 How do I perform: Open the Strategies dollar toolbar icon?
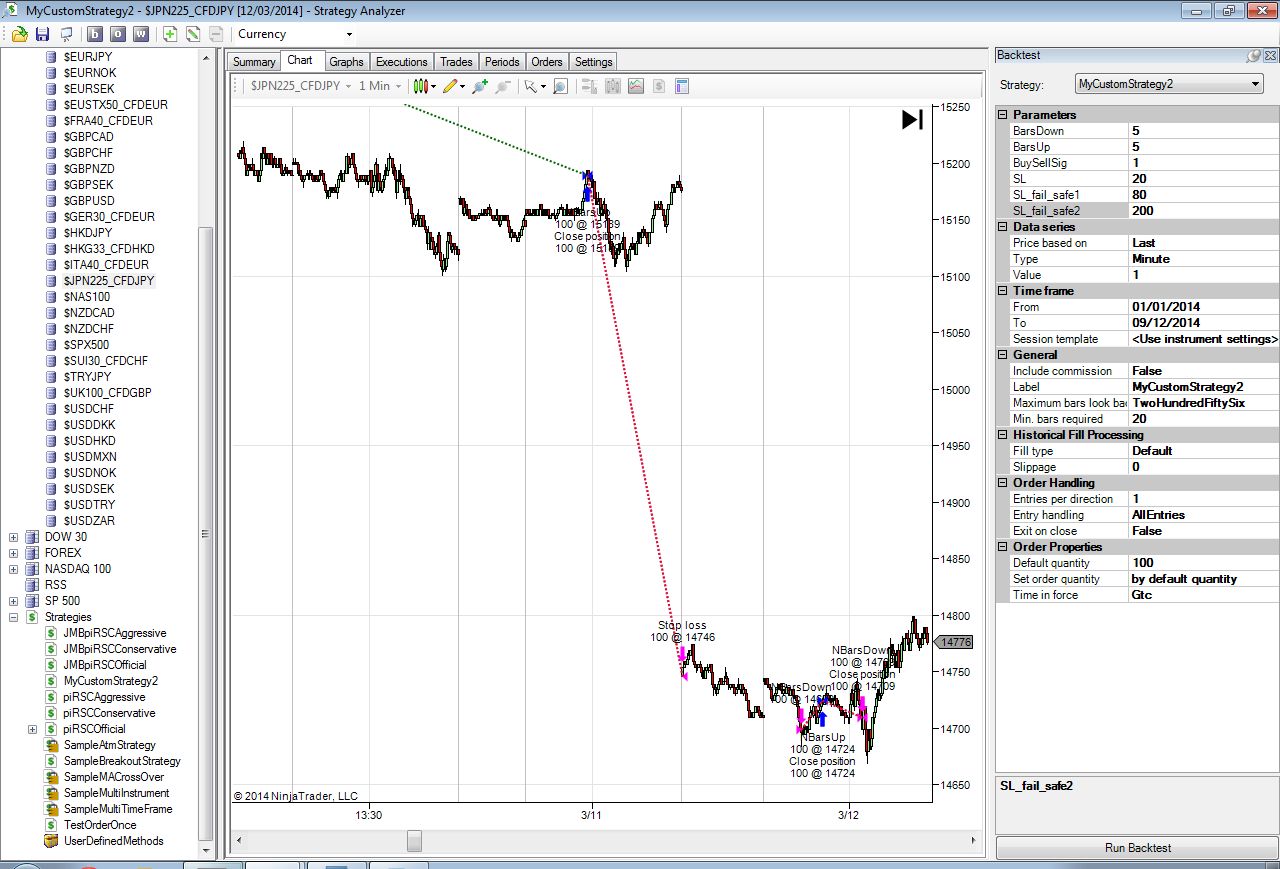tap(659, 86)
